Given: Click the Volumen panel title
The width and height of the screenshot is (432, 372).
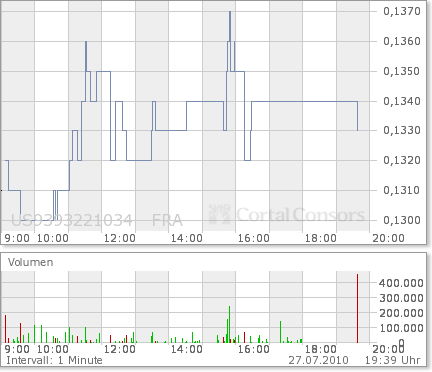Looking at the screenshot, I should [x=31, y=262].
